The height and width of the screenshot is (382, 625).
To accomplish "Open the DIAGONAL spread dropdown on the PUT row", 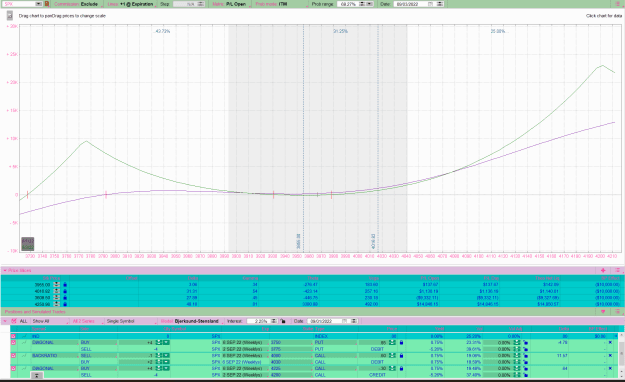I will (x=54, y=343).
